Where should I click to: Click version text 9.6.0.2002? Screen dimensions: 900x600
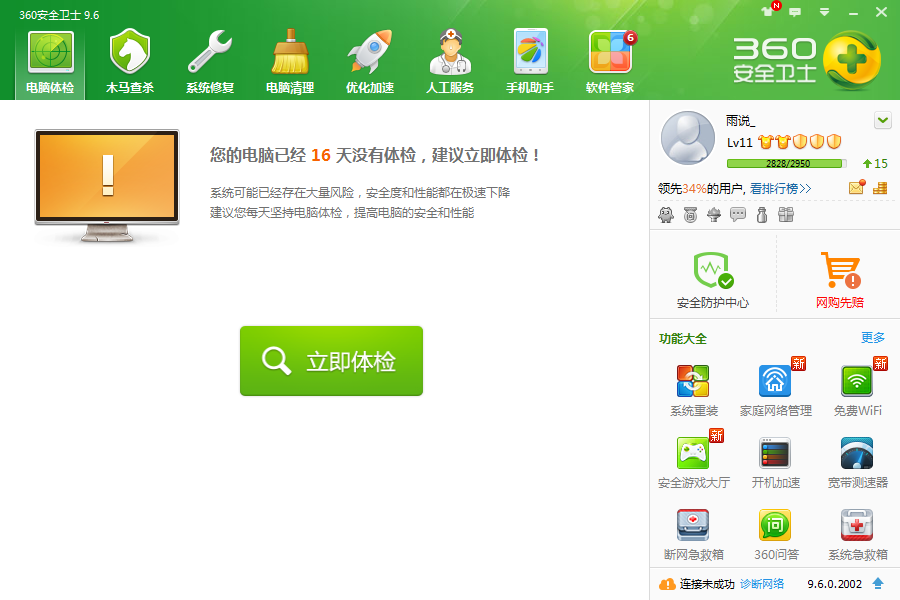click(835, 584)
